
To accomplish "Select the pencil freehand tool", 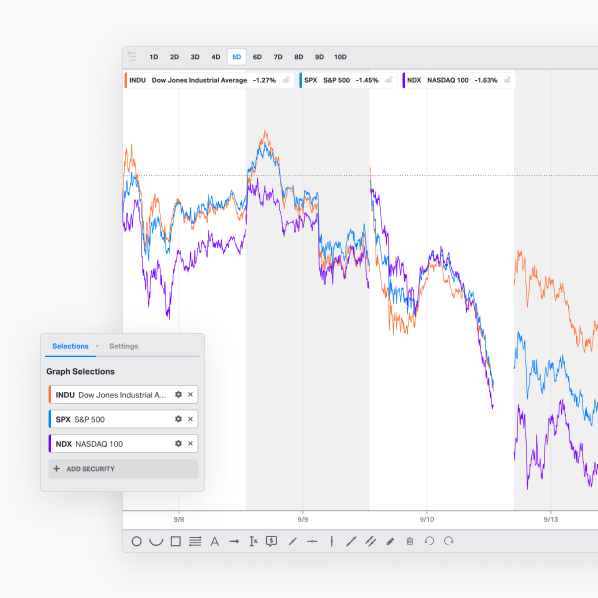I will pos(390,541).
